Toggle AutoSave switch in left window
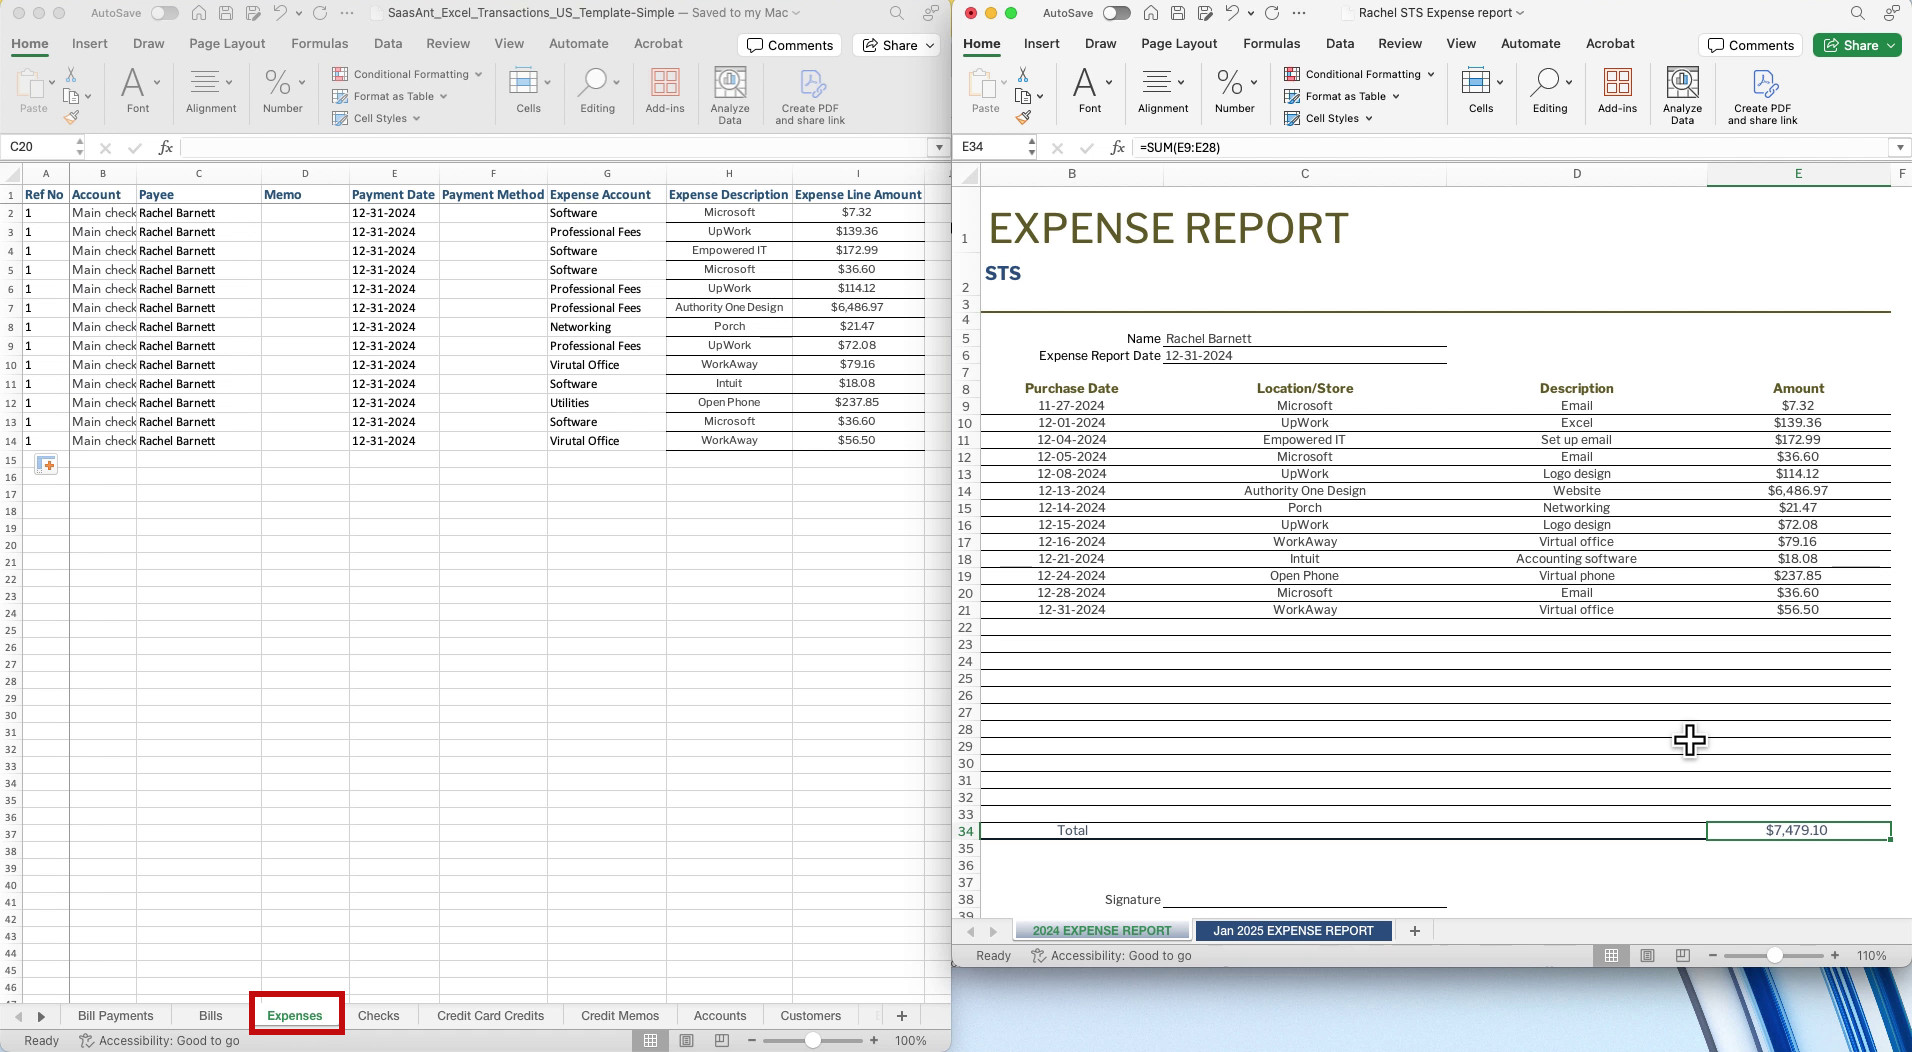 (164, 13)
